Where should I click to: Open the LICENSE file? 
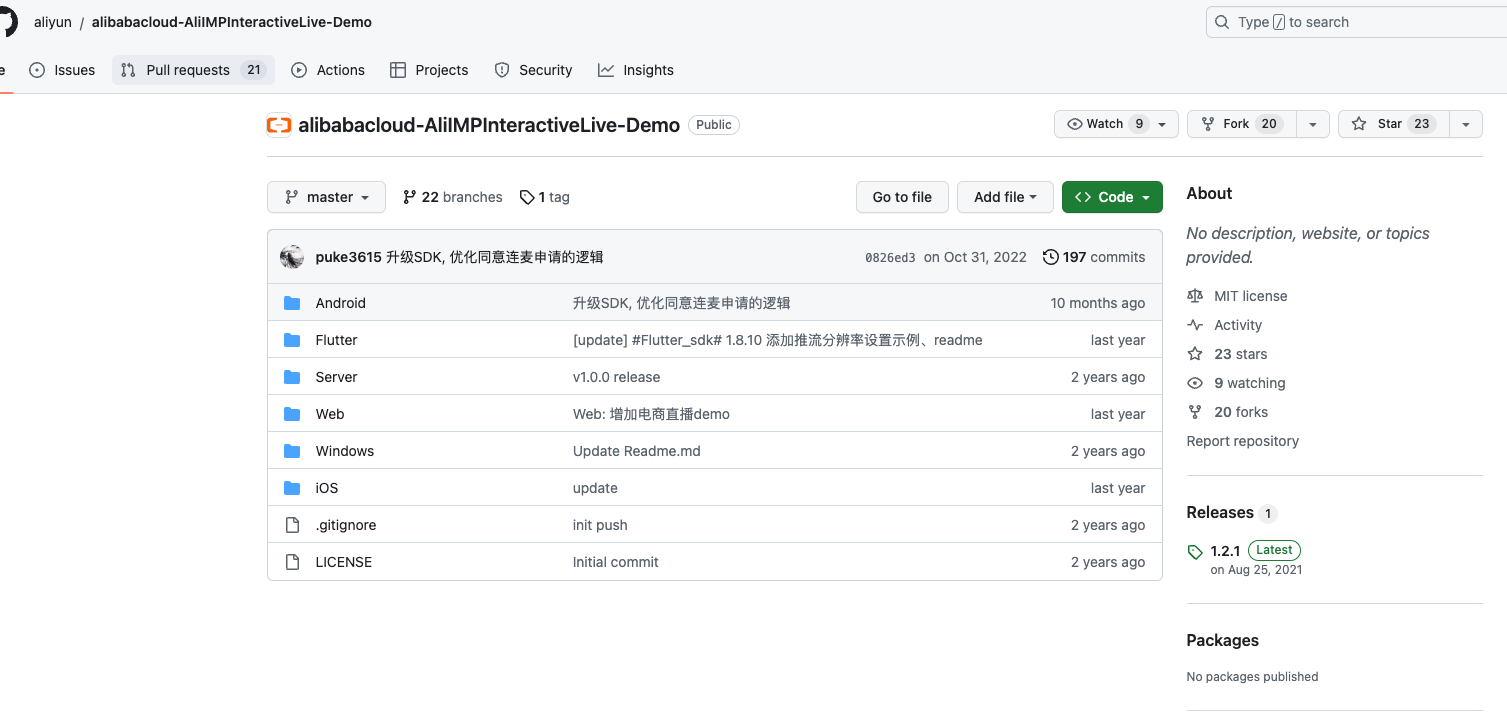344,562
